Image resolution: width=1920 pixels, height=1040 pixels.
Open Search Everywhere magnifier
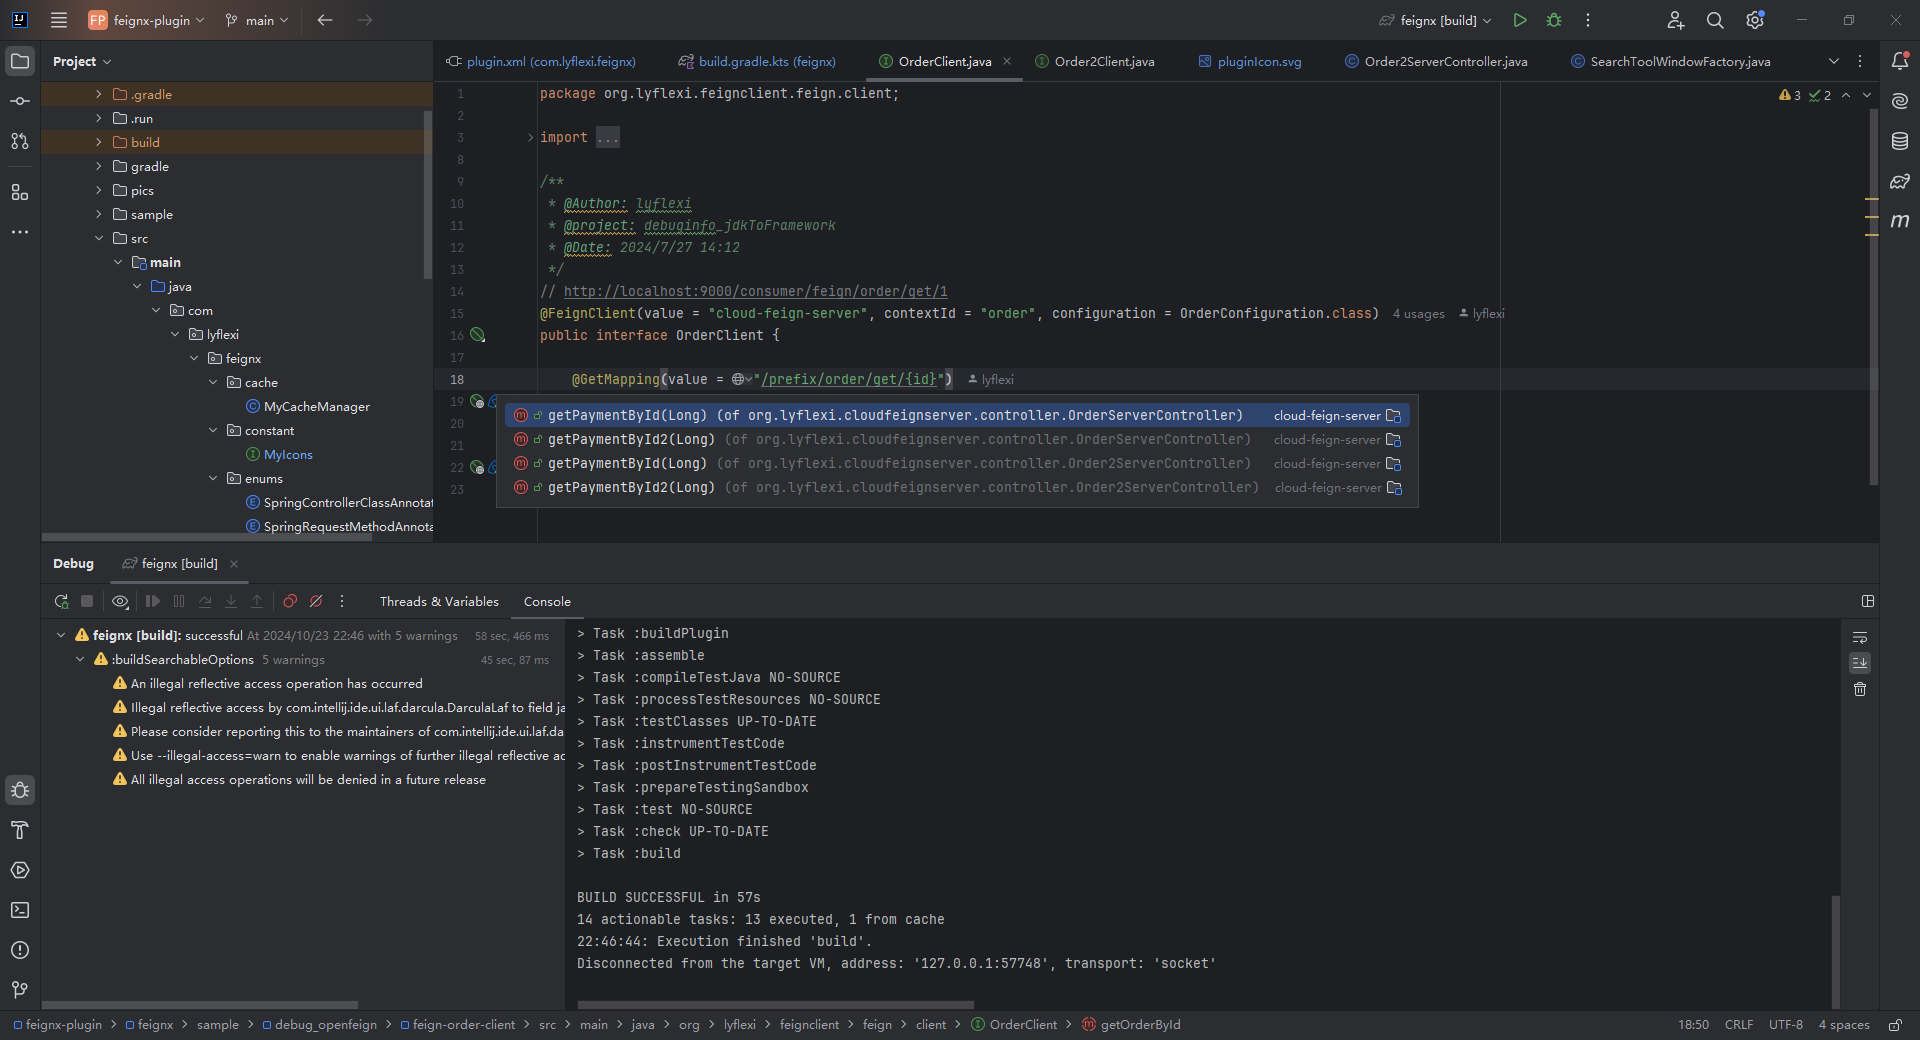pos(1715,20)
